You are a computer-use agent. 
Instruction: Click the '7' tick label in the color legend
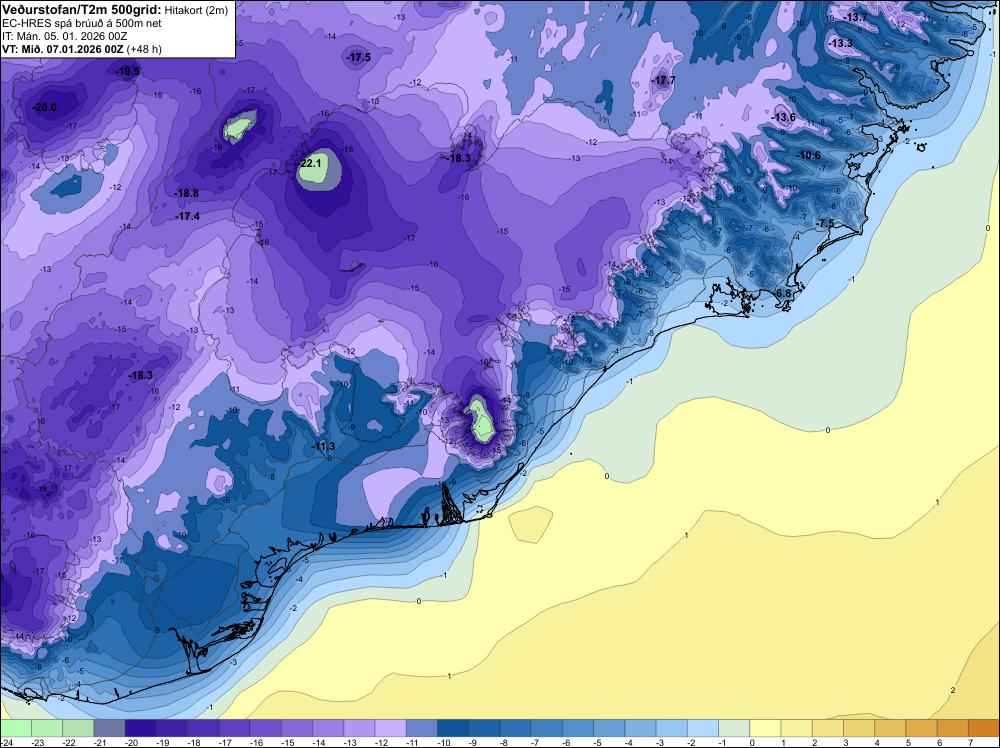coord(971,742)
